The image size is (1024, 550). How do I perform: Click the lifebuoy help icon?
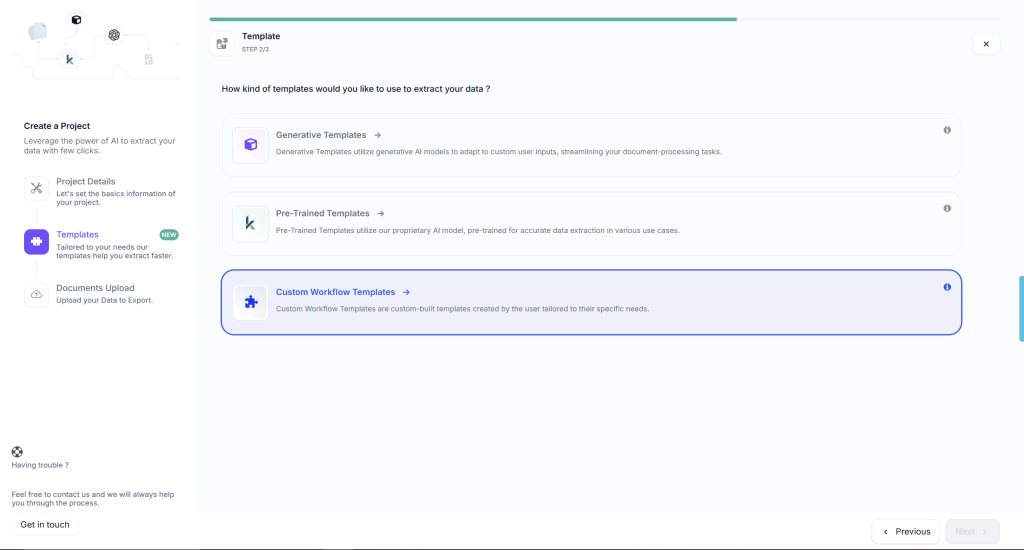17,452
